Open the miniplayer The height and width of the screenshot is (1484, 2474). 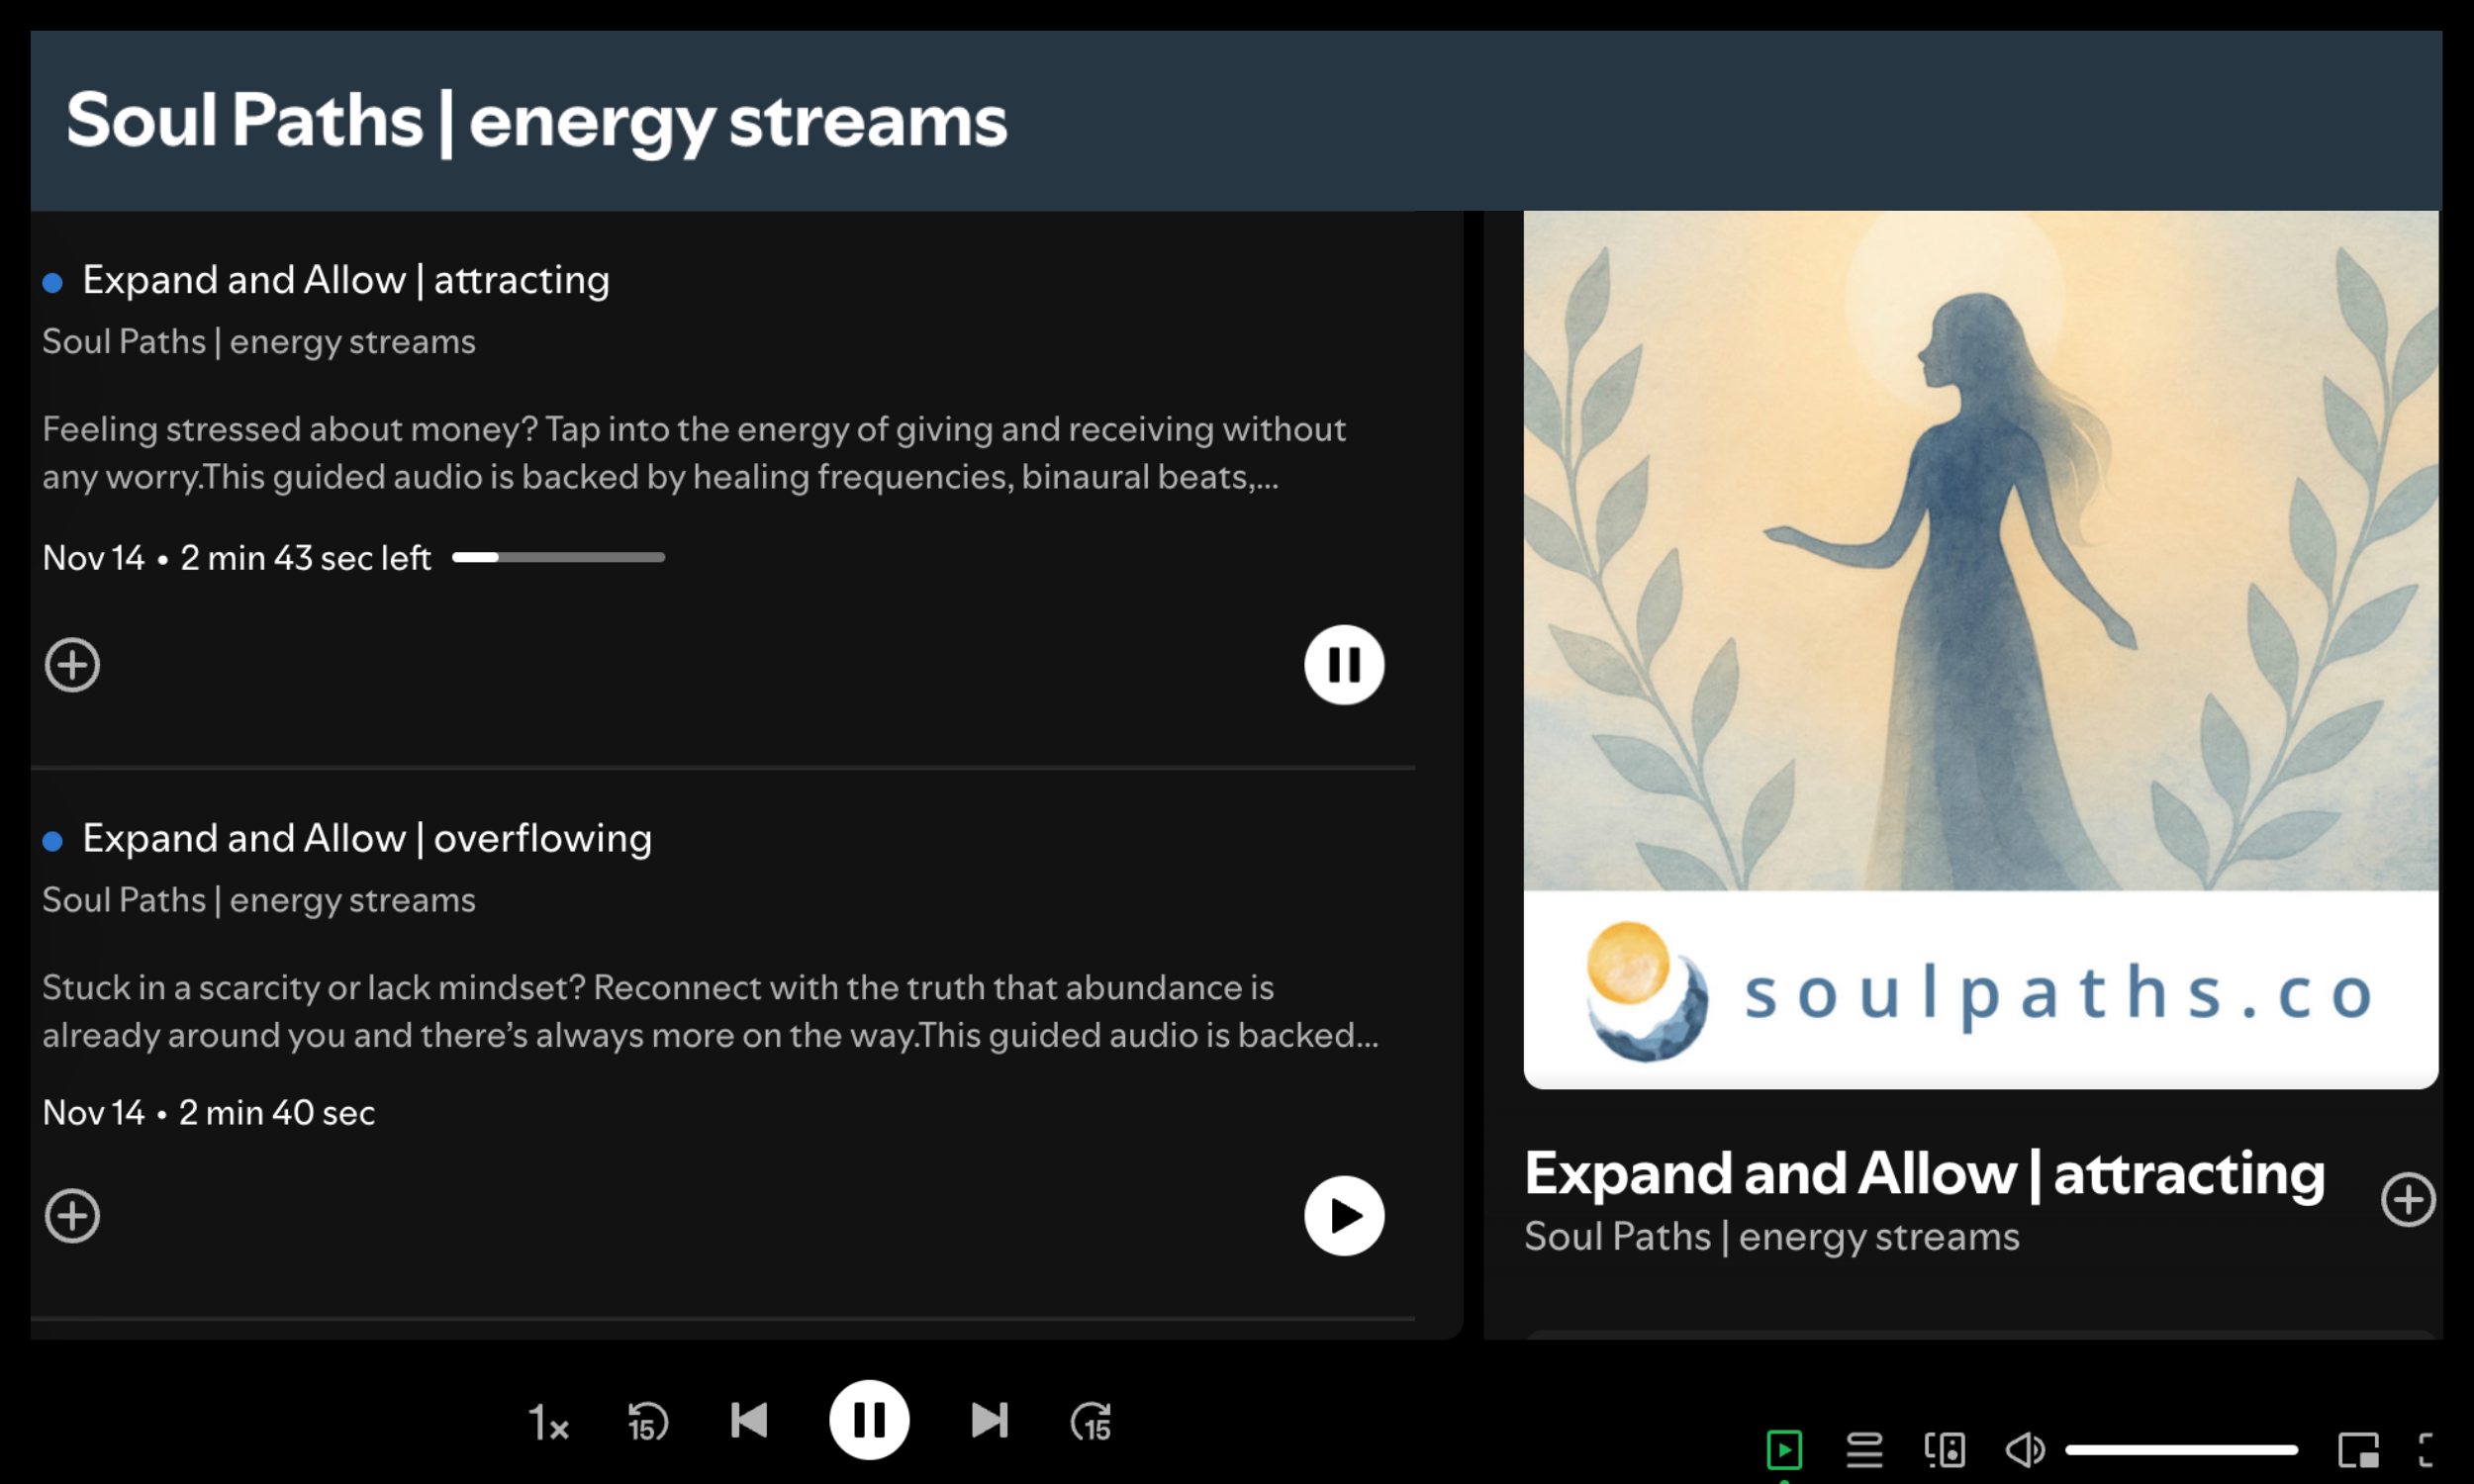(x=2357, y=1449)
